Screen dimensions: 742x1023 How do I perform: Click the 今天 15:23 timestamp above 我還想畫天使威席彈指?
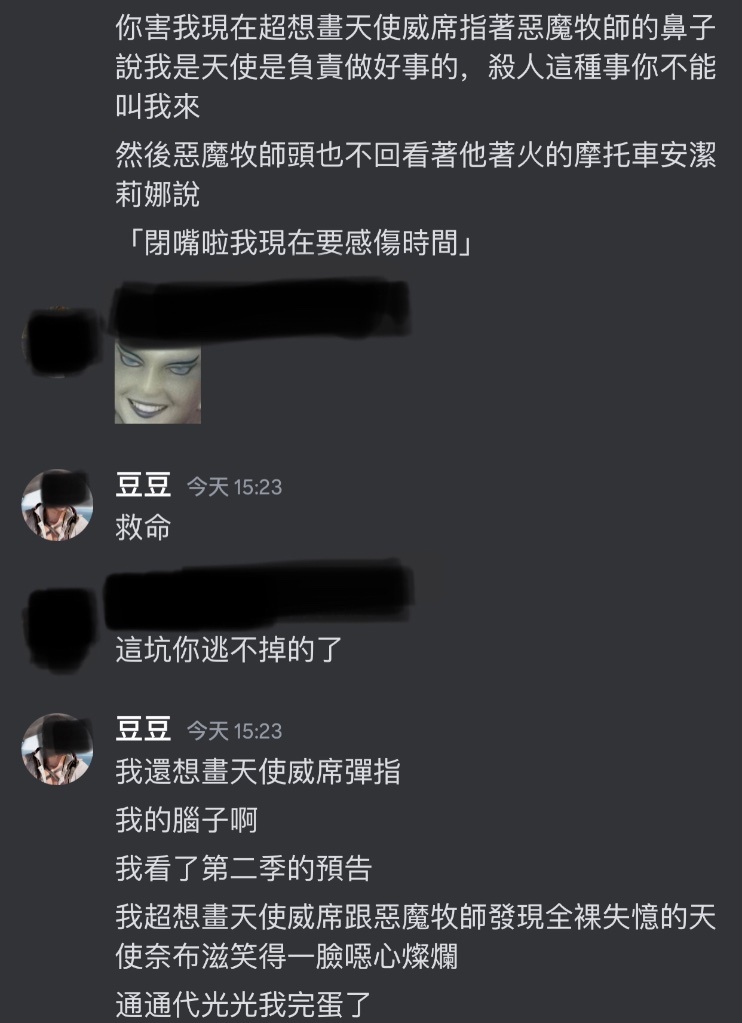coord(234,731)
